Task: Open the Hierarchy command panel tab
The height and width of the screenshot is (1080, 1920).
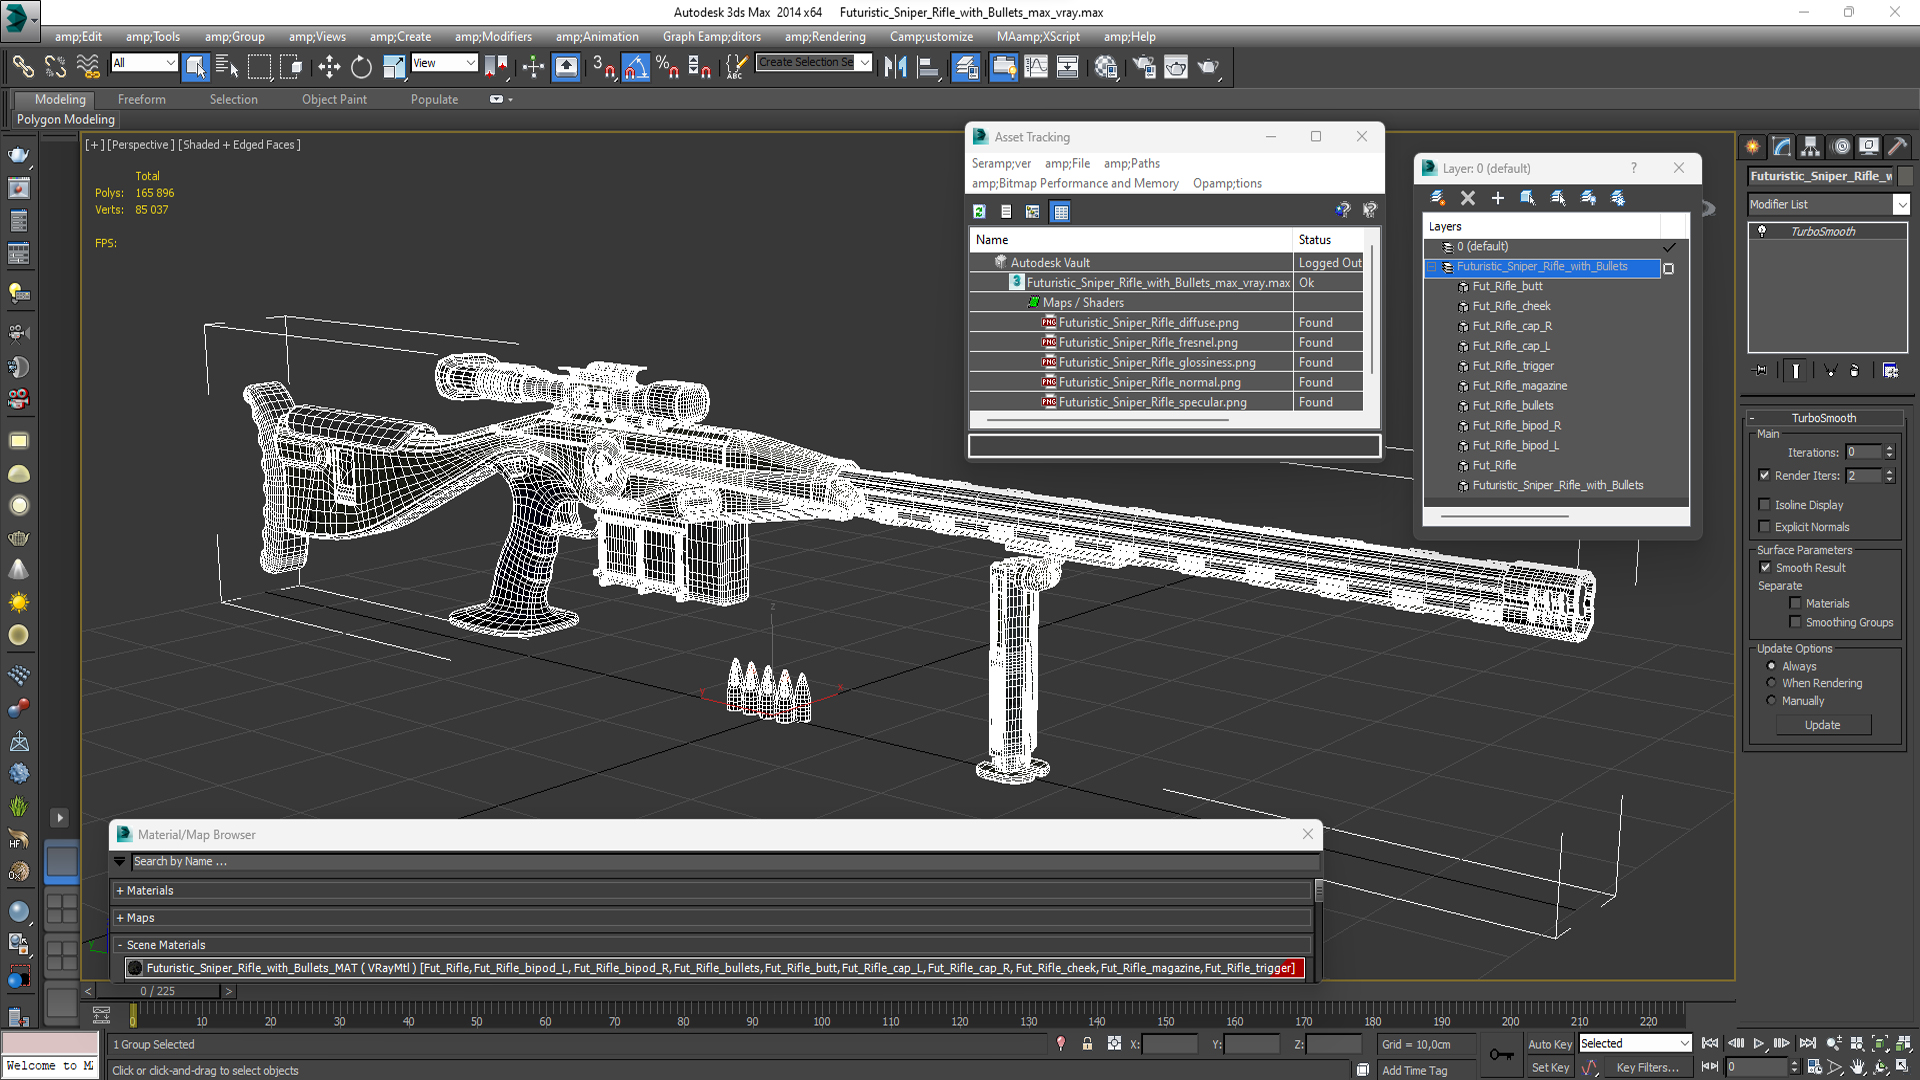Action: (1810, 147)
